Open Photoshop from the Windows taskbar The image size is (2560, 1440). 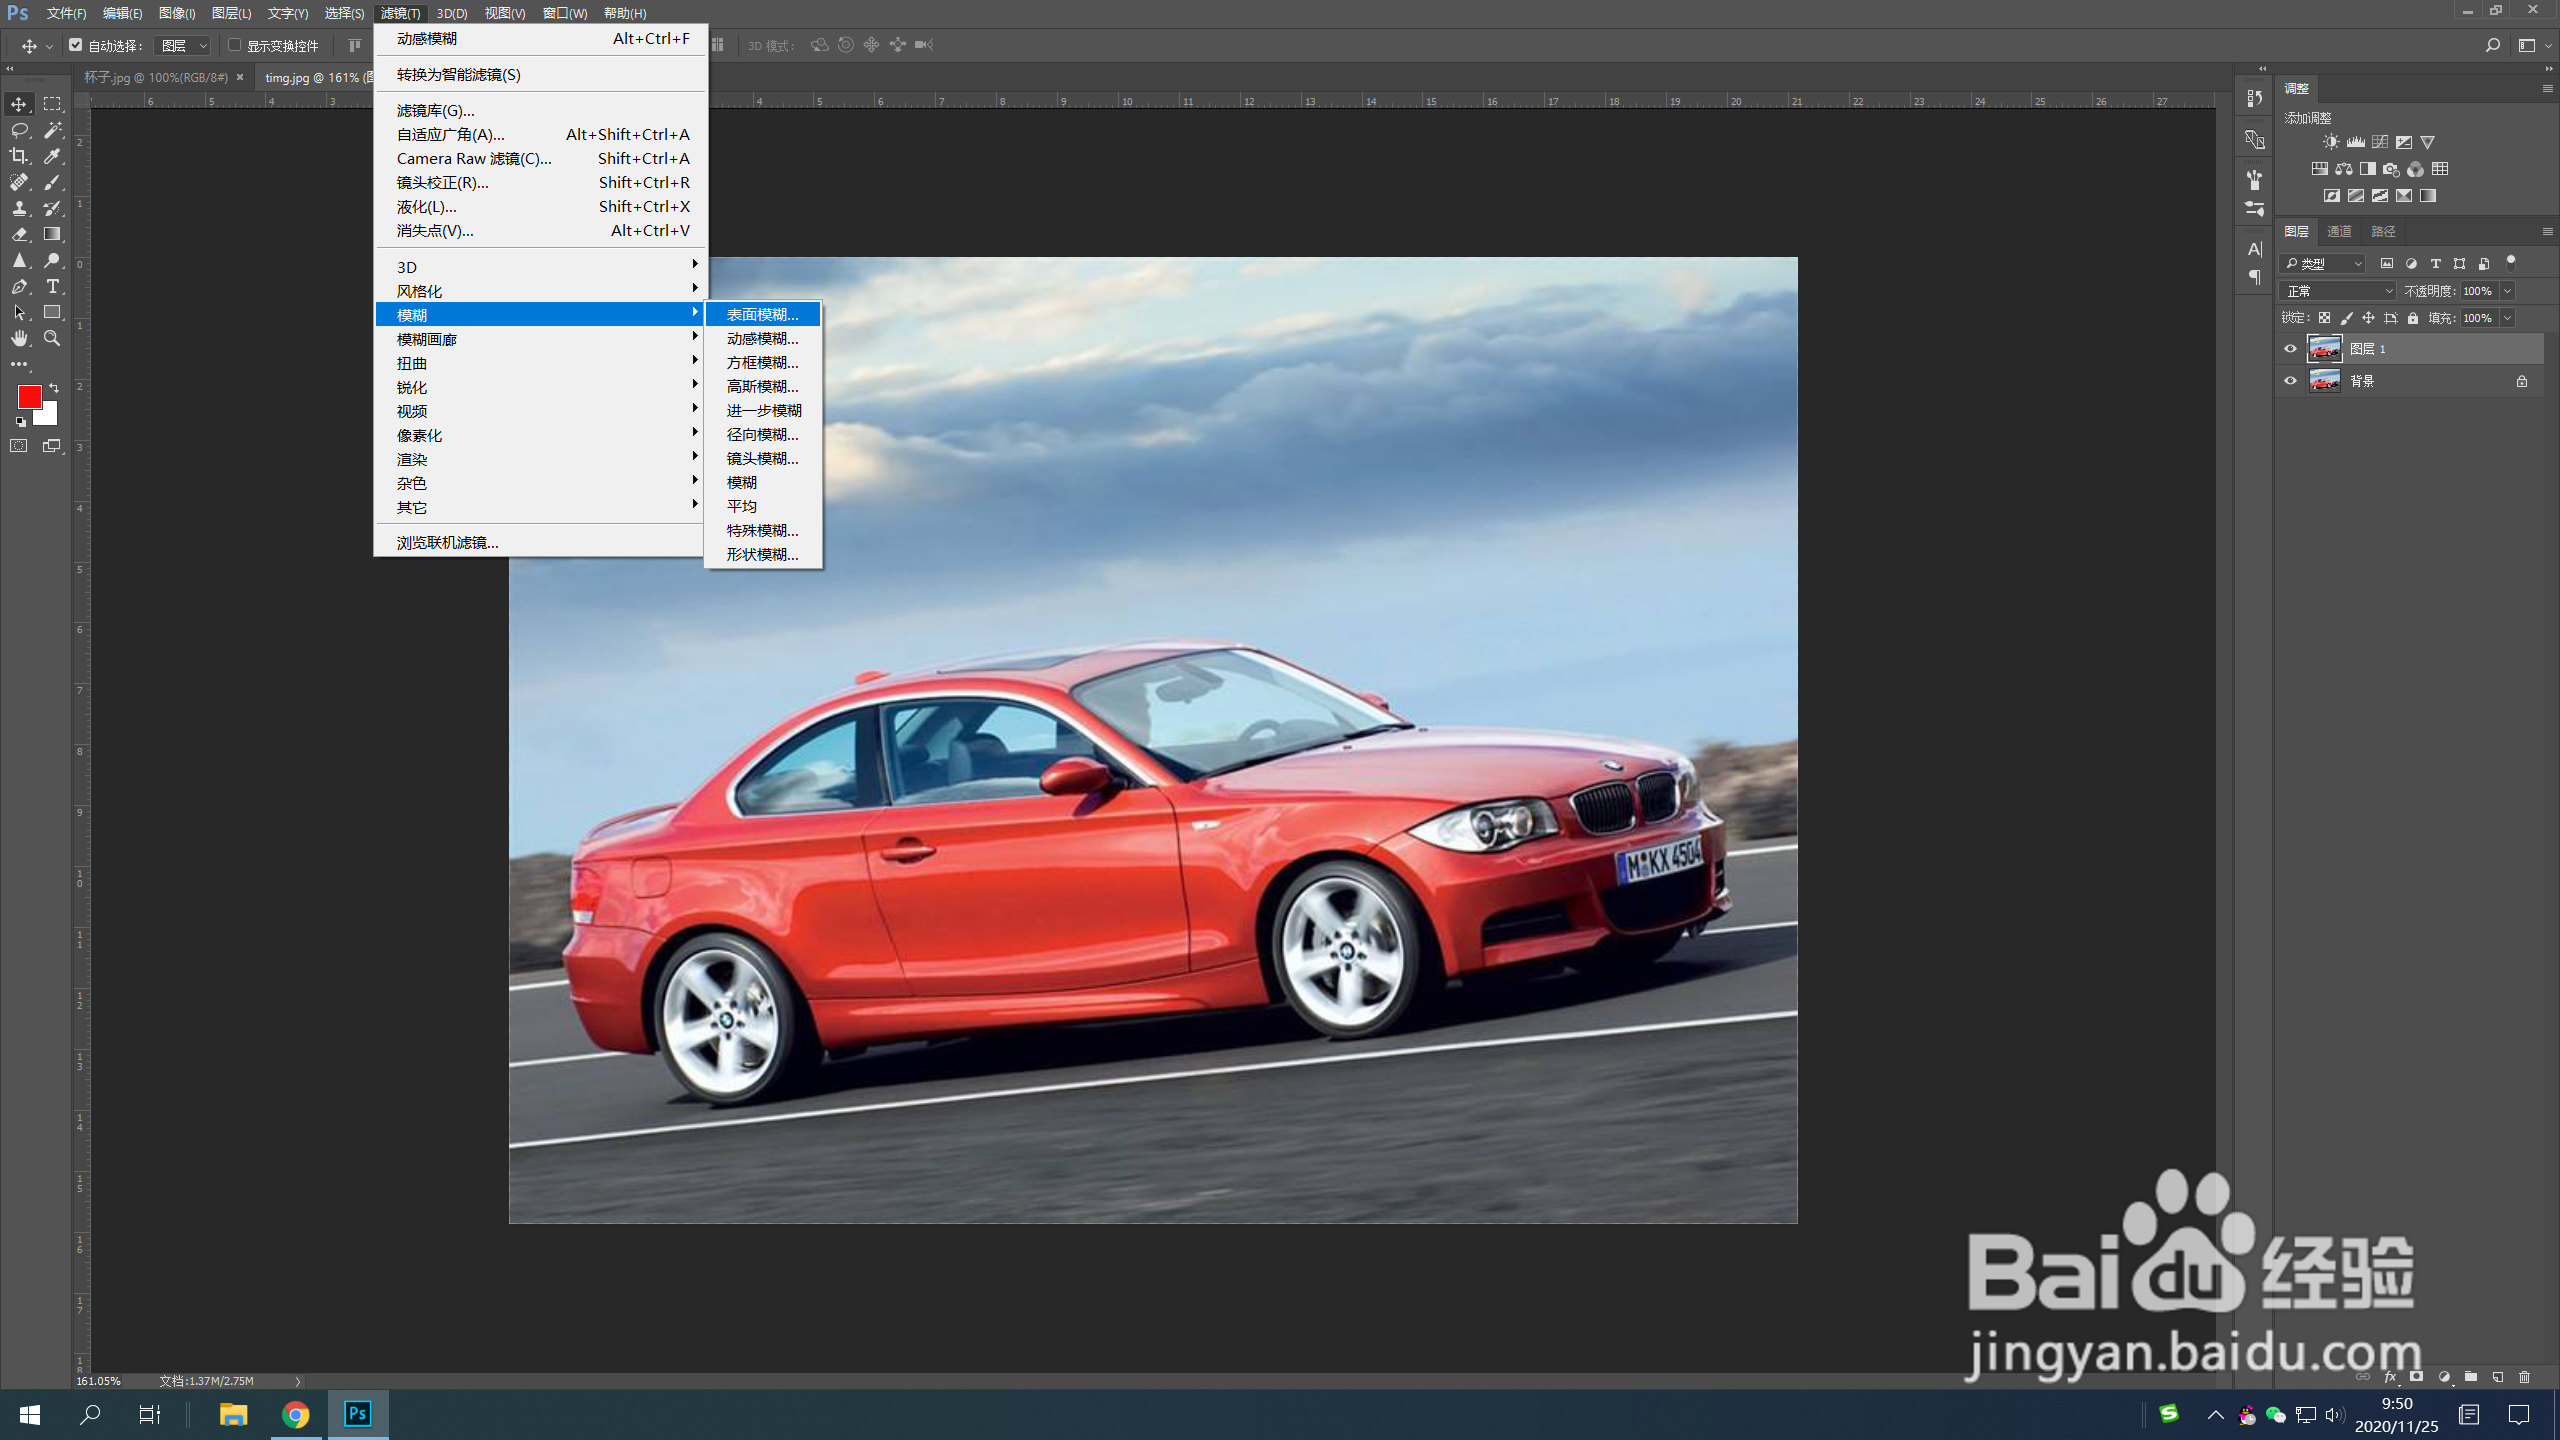pyautogui.click(x=358, y=1414)
